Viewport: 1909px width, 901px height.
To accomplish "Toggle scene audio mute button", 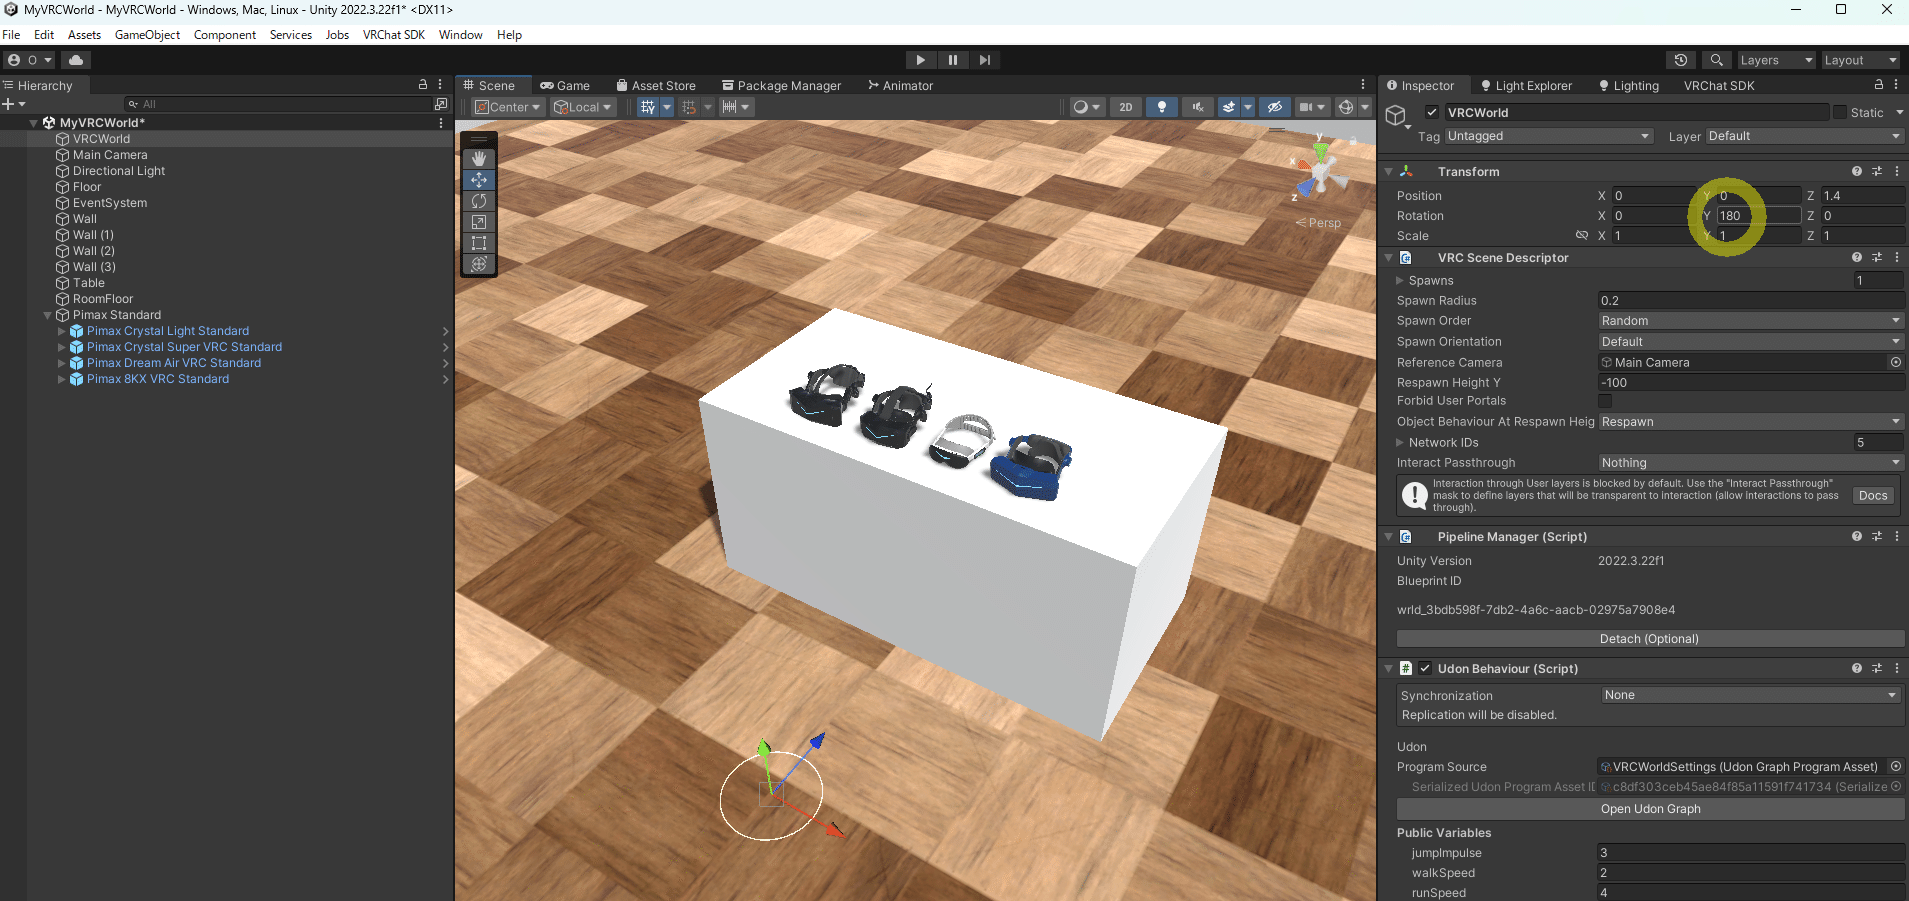I will pyautogui.click(x=1198, y=107).
